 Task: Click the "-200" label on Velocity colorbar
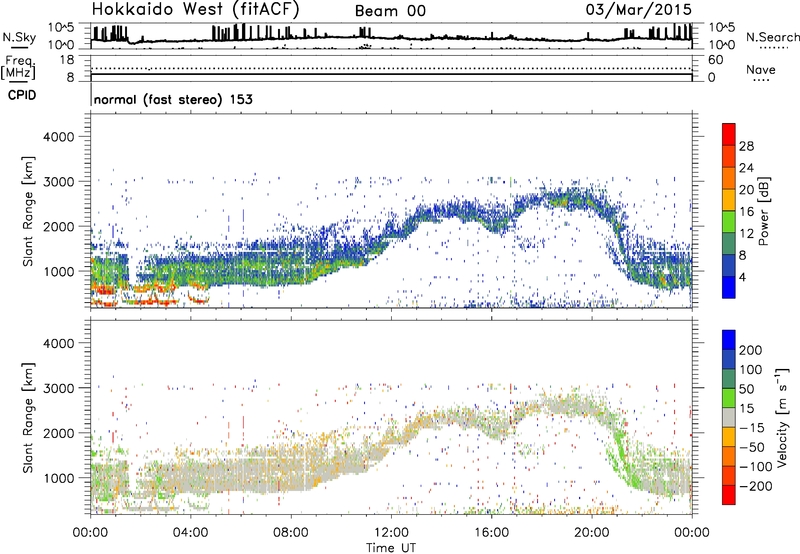(x=755, y=486)
